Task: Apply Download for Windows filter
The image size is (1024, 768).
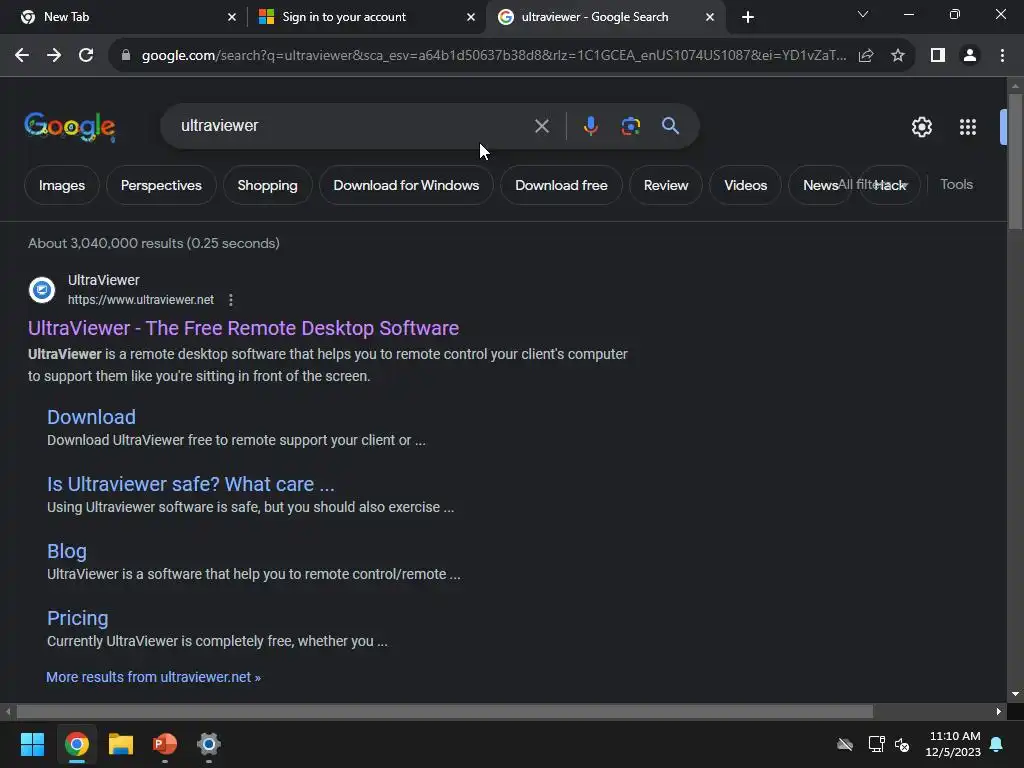Action: [x=406, y=185]
